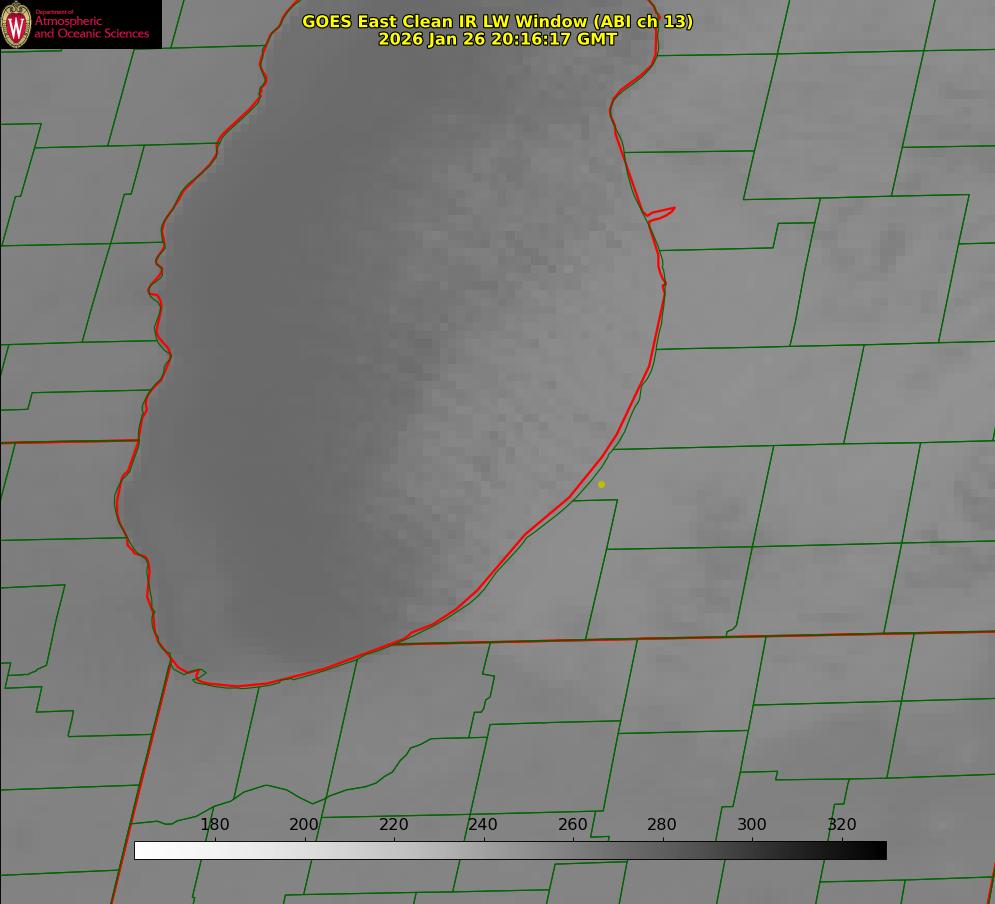Click the 180 tick label on the colorbar
This screenshot has height=904, width=995.
click(x=215, y=825)
